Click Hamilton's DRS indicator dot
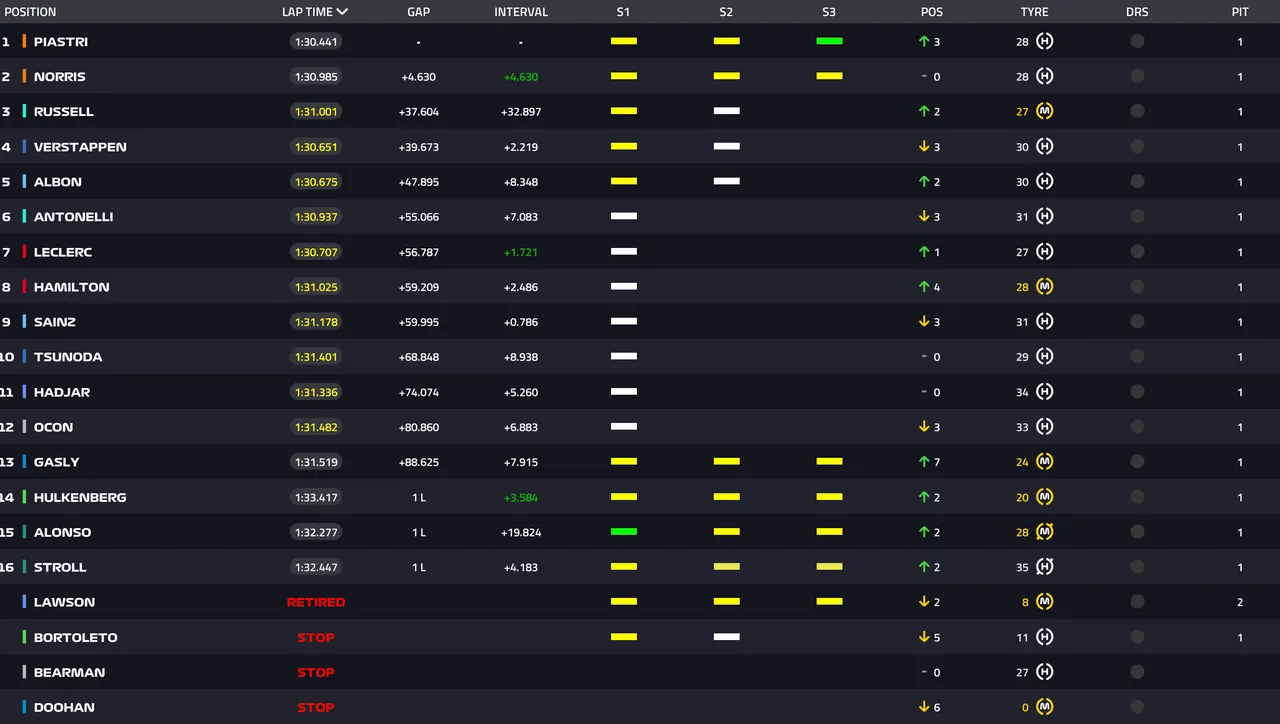Image resolution: width=1280 pixels, height=724 pixels. pos(1137,286)
